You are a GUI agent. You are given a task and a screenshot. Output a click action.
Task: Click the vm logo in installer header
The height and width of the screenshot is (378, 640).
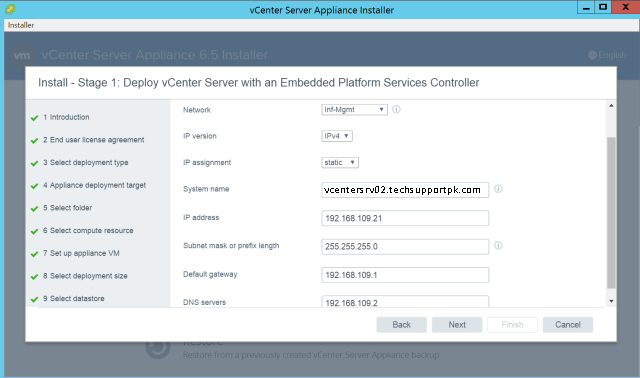pos(22,55)
